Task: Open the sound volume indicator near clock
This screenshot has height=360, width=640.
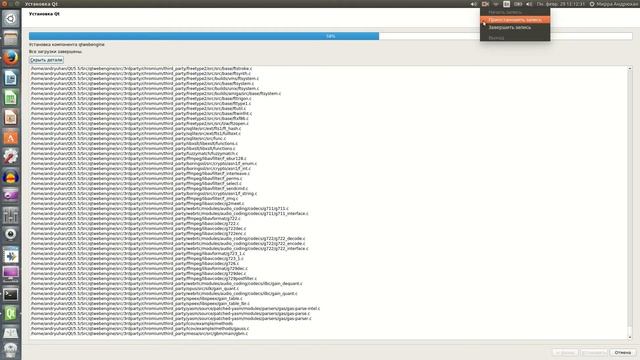Action: [529, 4]
